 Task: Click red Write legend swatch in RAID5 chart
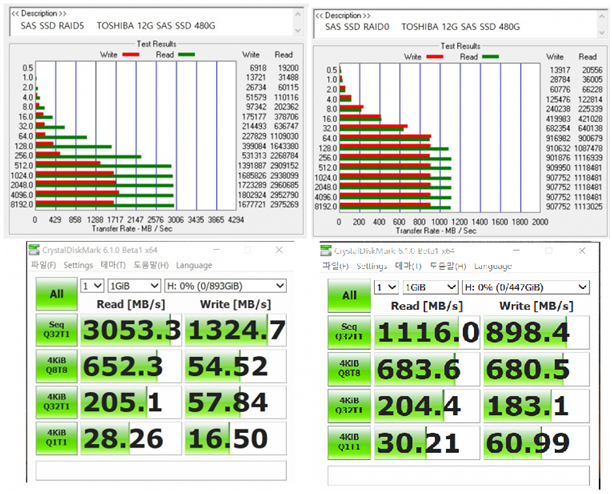(x=131, y=55)
